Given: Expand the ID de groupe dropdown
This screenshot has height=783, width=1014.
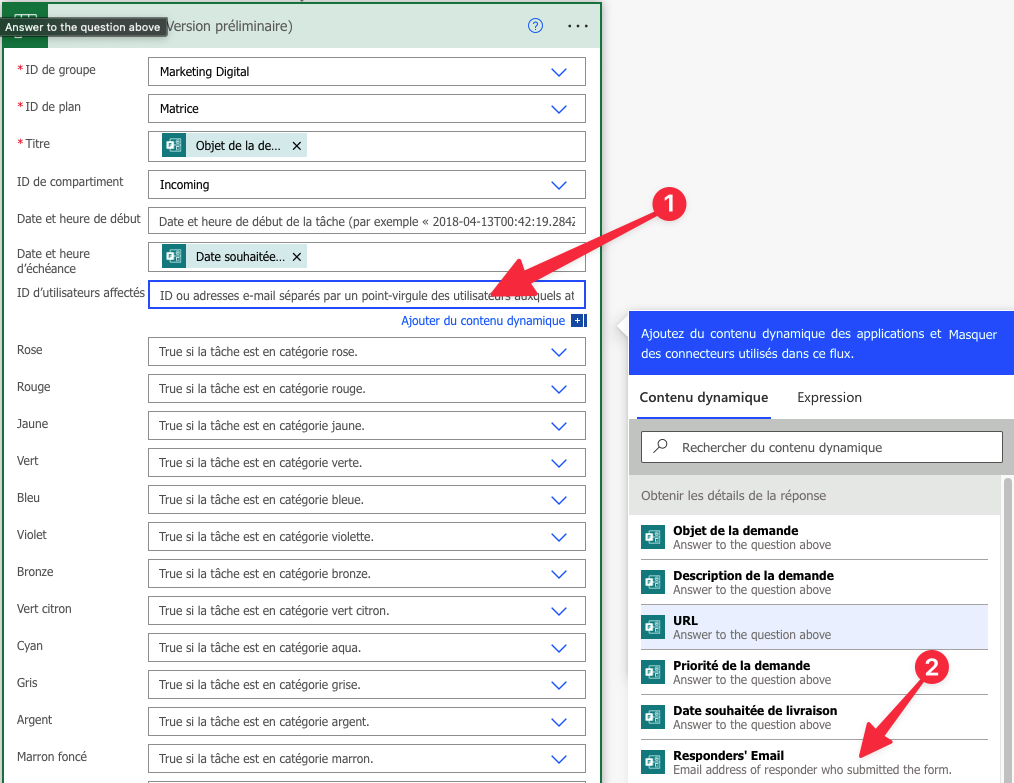Looking at the screenshot, I should (559, 72).
